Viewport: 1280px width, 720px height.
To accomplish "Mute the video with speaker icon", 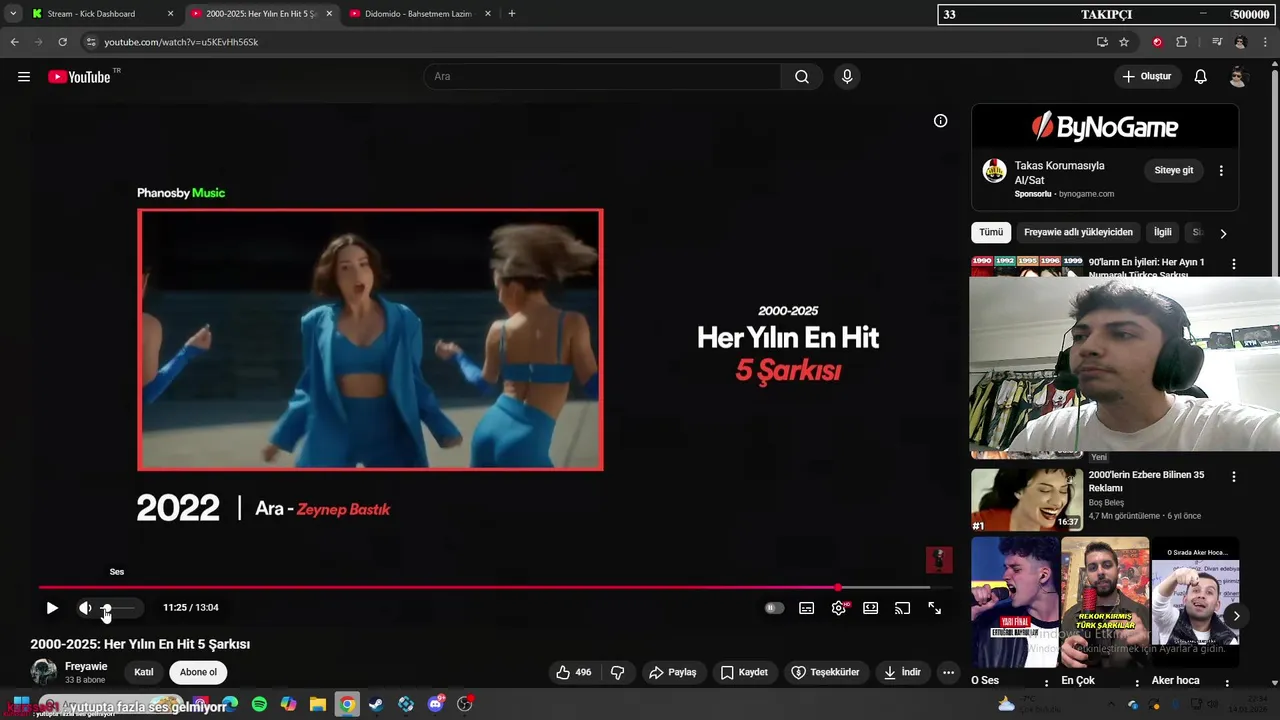I will (85, 608).
